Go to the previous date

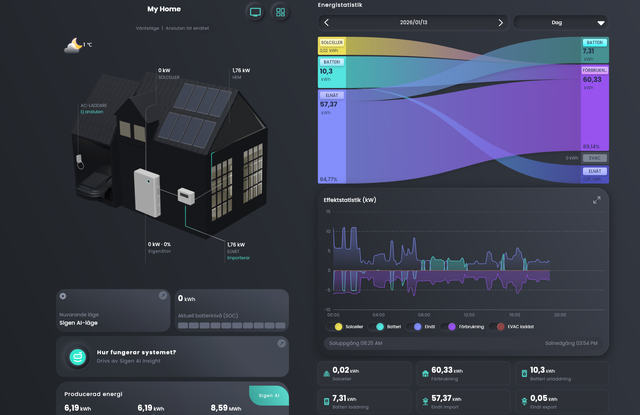tap(327, 23)
